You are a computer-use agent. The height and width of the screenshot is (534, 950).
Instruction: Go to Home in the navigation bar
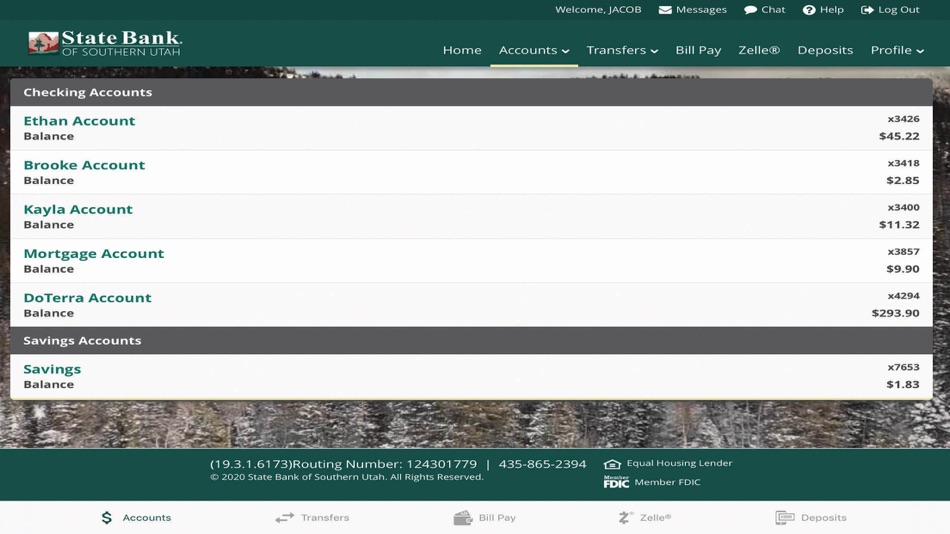pos(462,50)
